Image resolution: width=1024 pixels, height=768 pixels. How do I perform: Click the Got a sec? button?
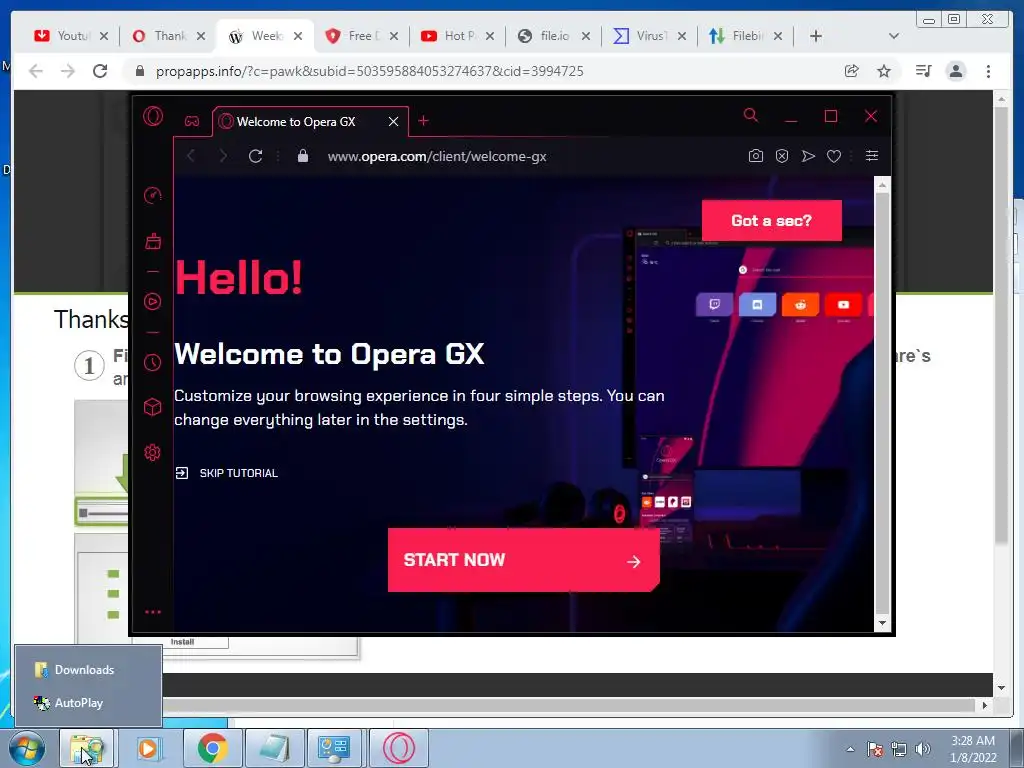(x=771, y=221)
